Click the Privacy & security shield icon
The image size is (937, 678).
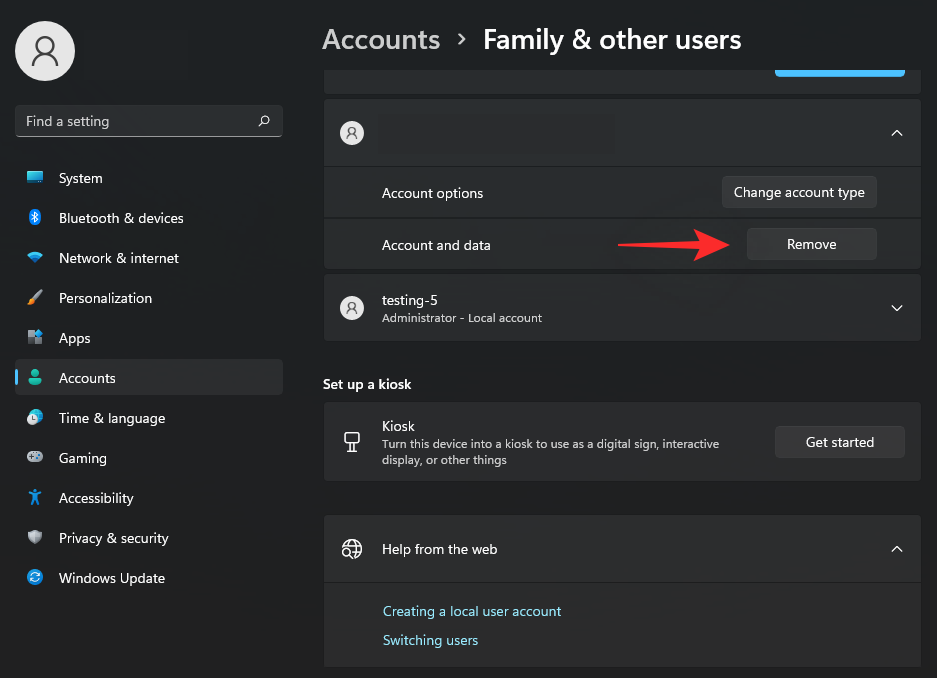(x=35, y=538)
